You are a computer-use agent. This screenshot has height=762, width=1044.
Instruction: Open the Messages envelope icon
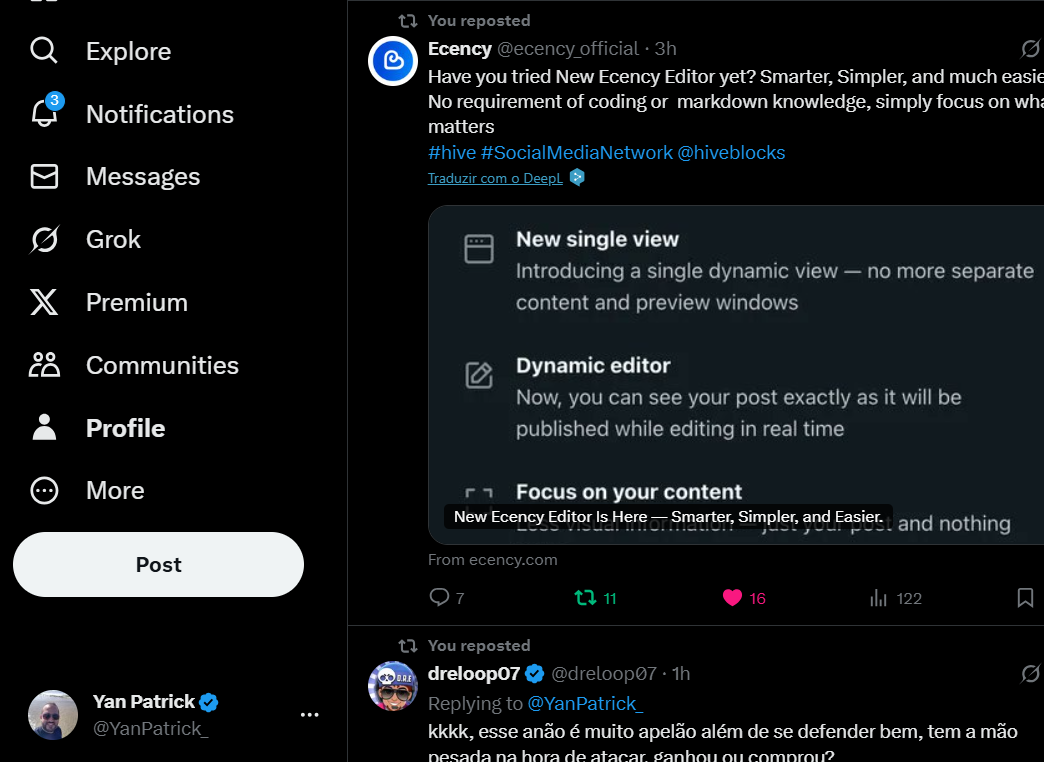[x=44, y=177]
